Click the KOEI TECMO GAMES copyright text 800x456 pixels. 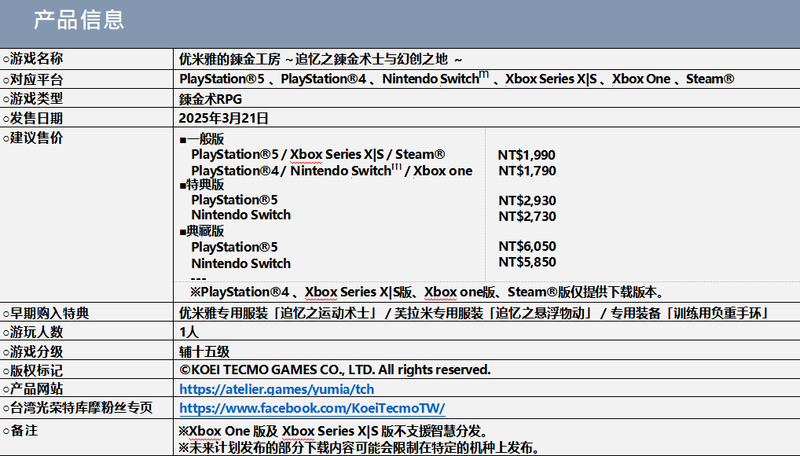coord(335,369)
